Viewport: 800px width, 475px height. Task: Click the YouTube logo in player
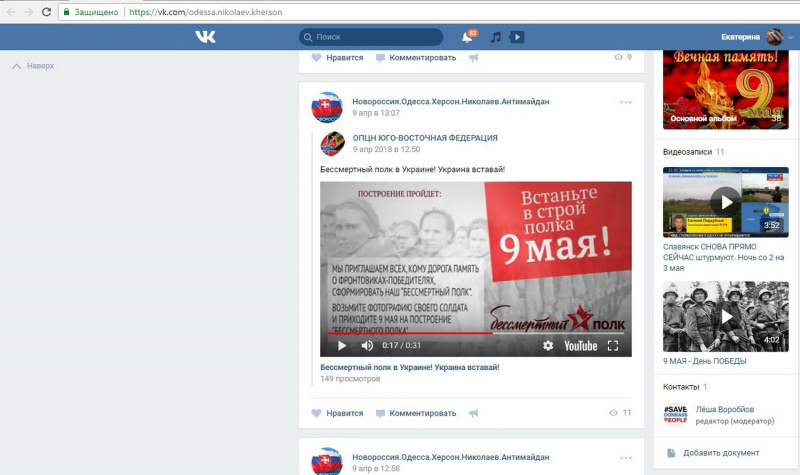[580, 346]
